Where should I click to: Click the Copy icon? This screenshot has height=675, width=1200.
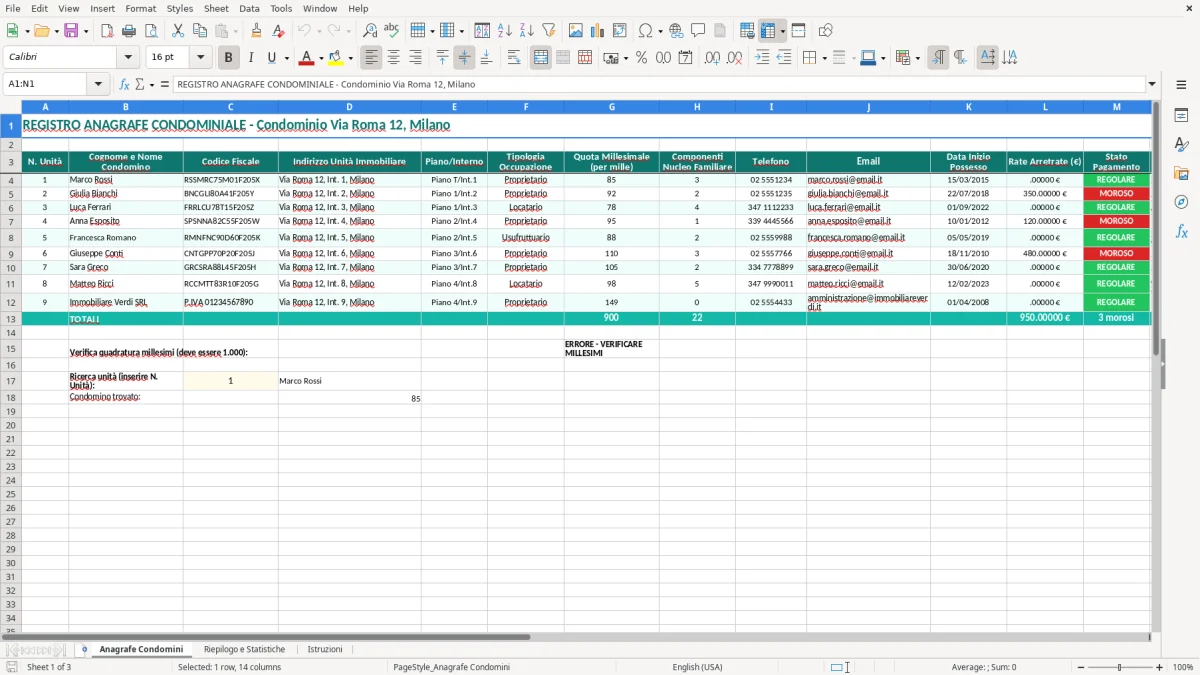pos(199,31)
